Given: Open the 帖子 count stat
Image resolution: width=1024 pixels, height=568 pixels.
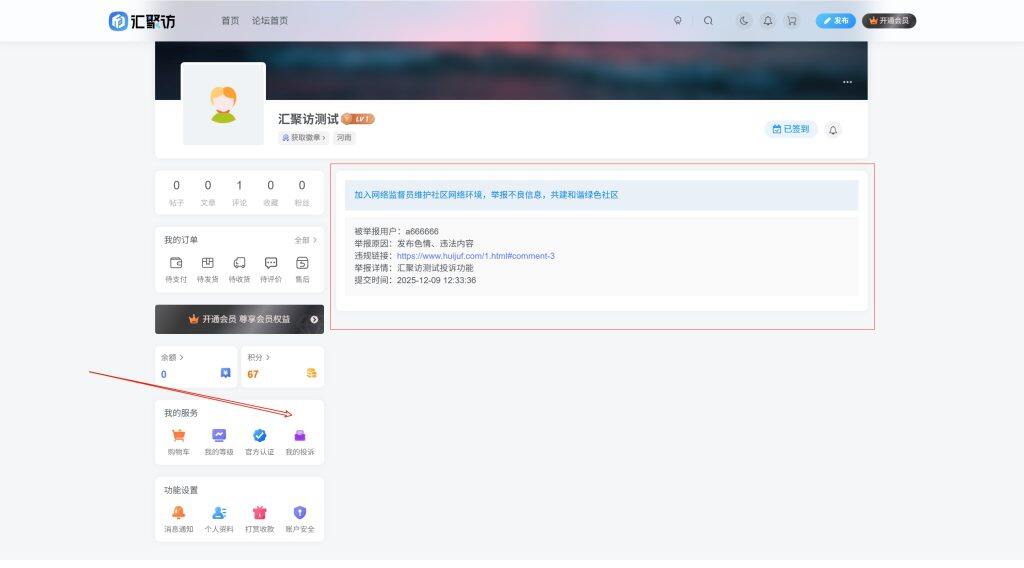Looking at the screenshot, I should pyautogui.click(x=176, y=193).
